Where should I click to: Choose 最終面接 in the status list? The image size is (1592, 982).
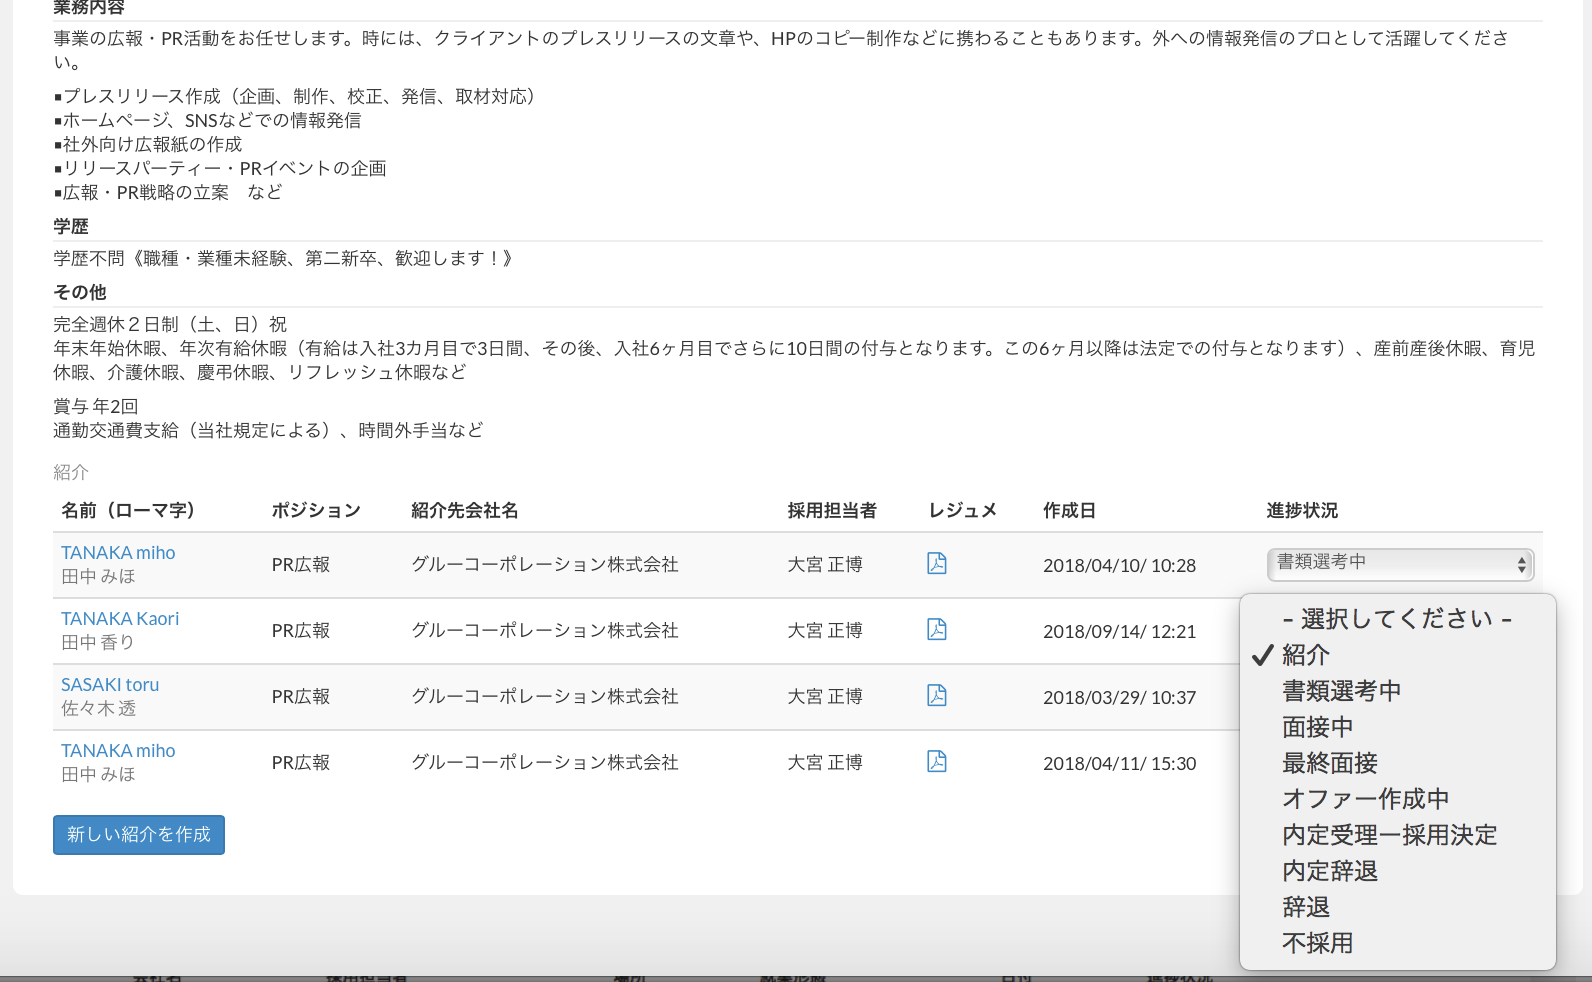[x=1329, y=763]
